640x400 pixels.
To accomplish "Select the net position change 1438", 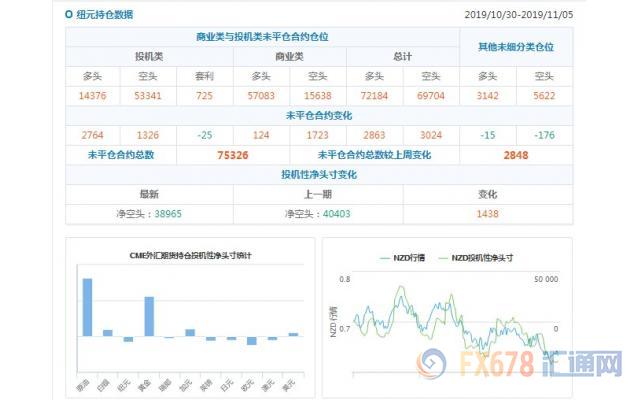I will point(487,214).
